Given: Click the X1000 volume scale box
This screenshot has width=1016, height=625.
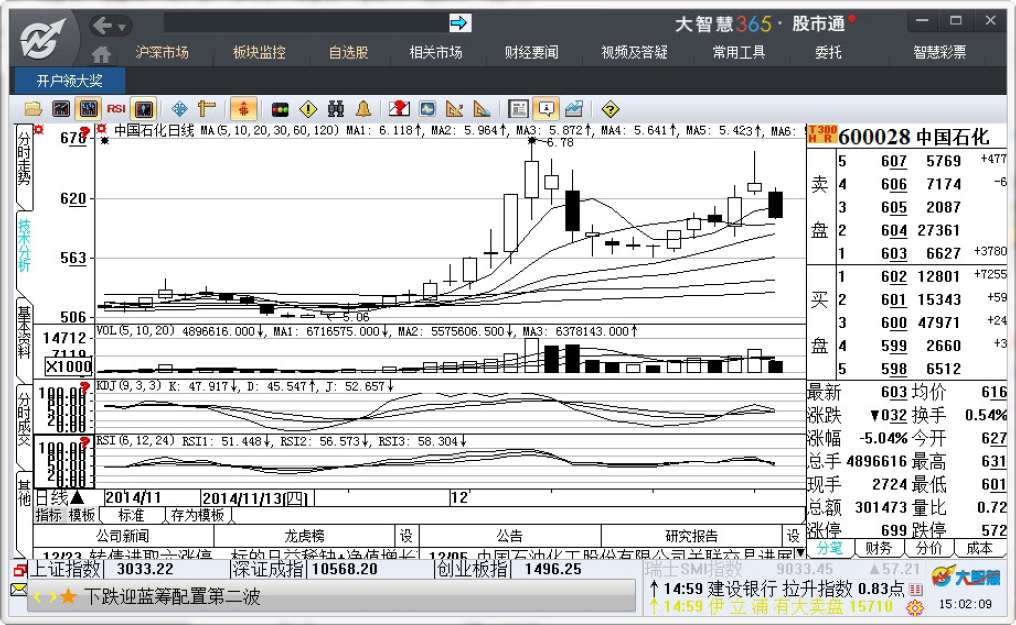Looking at the screenshot, I should click(x=69, y=366).
